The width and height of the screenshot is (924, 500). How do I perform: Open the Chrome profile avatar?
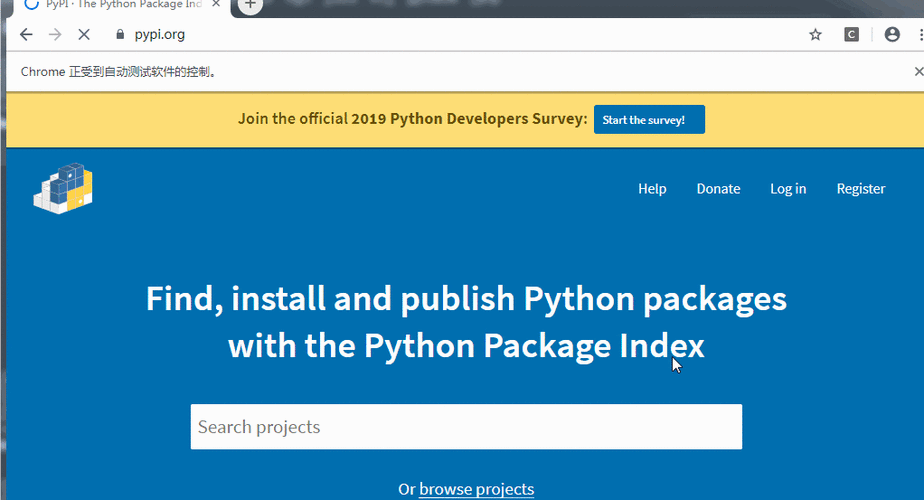(x=892, y=35)
